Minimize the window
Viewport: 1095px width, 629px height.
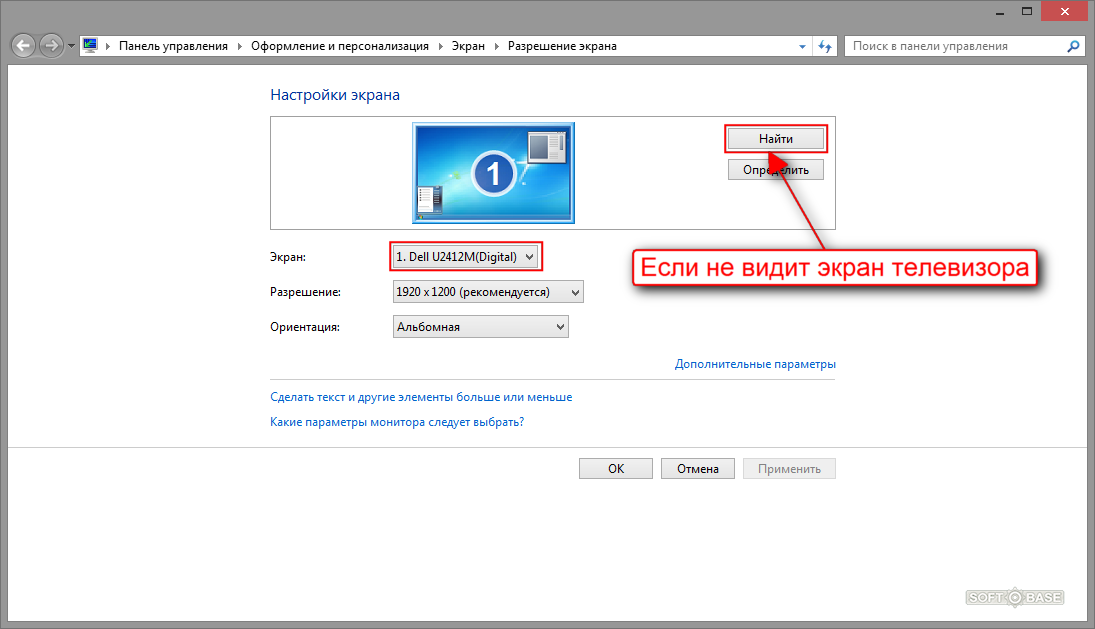[x=1000, y=11]
